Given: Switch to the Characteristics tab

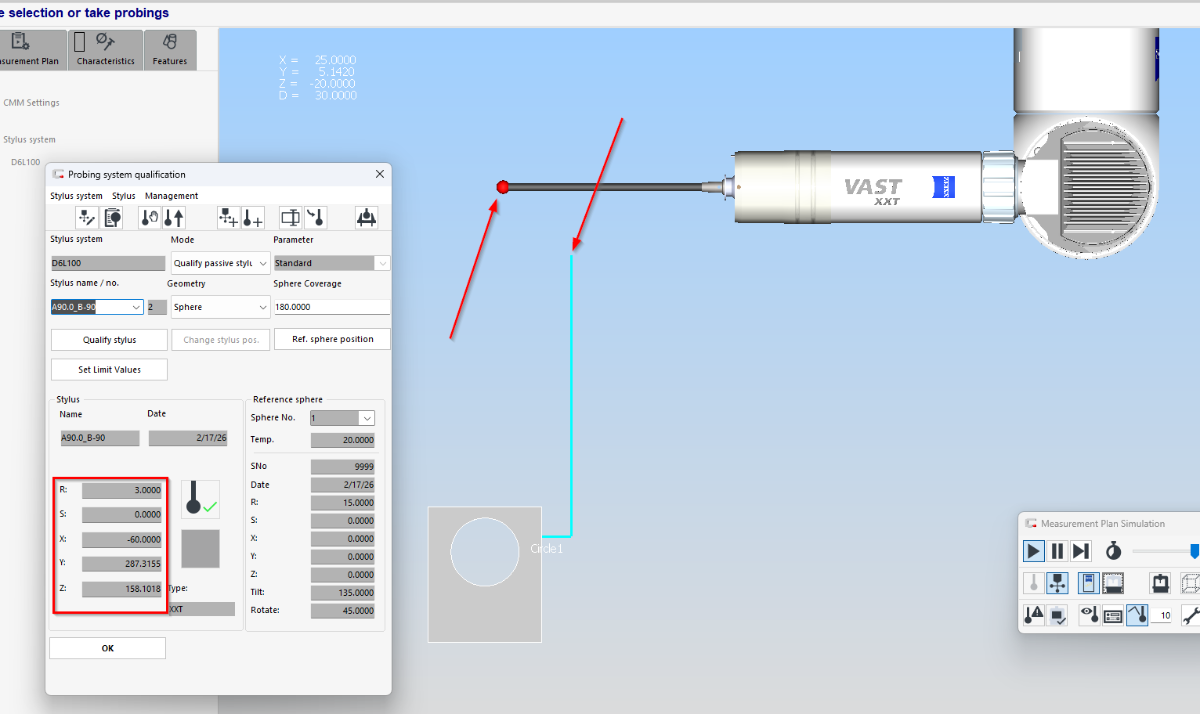Looking at the screenshot, I should [105, 50].
